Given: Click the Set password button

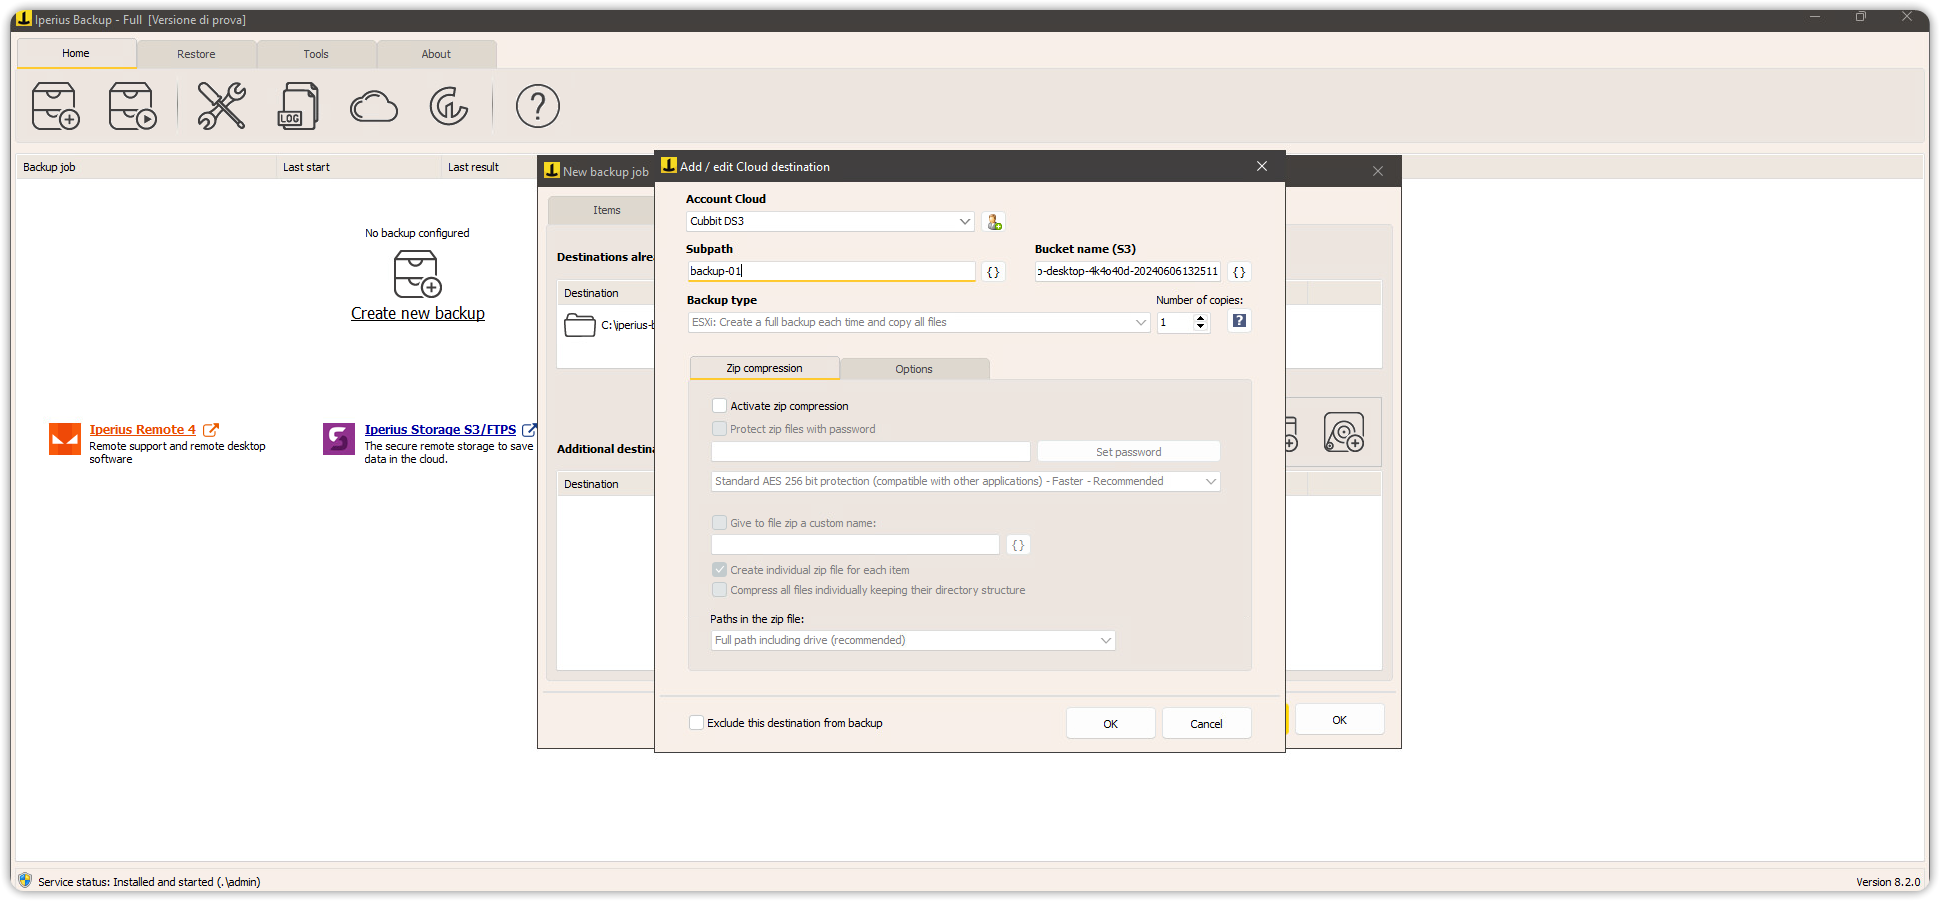Looking at the screenshot, I should [1128, 452].
